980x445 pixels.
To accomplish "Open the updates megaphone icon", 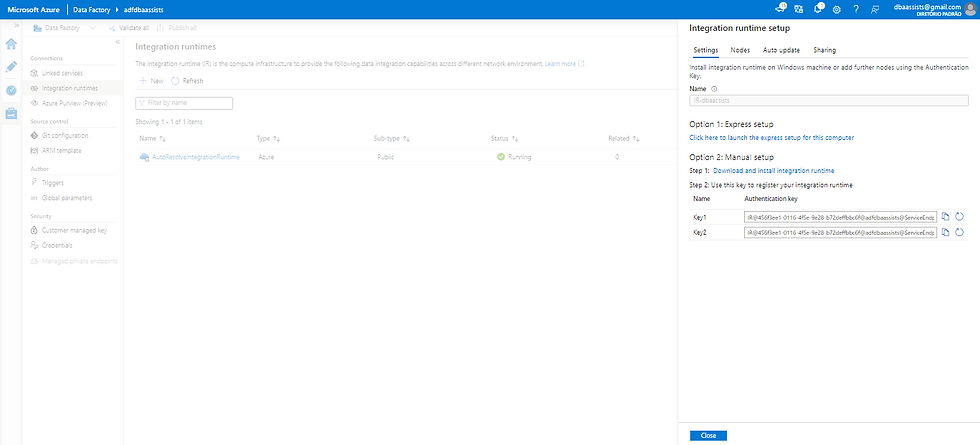I will (x=780, y=9).
